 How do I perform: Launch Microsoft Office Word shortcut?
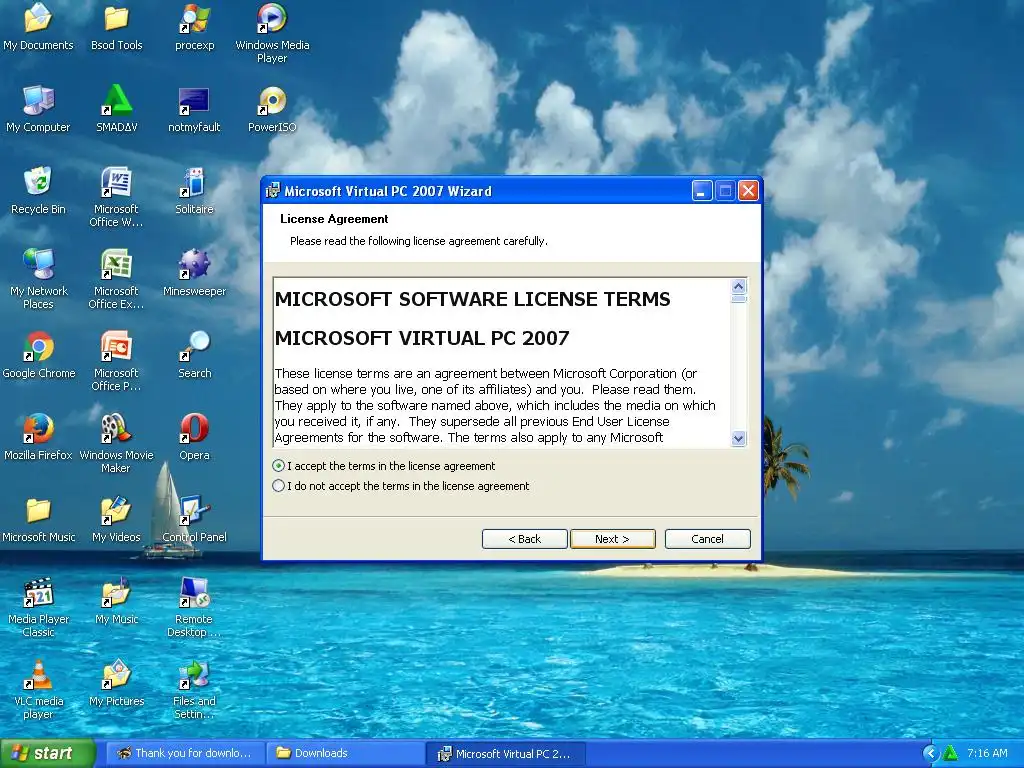coord(116,182)
